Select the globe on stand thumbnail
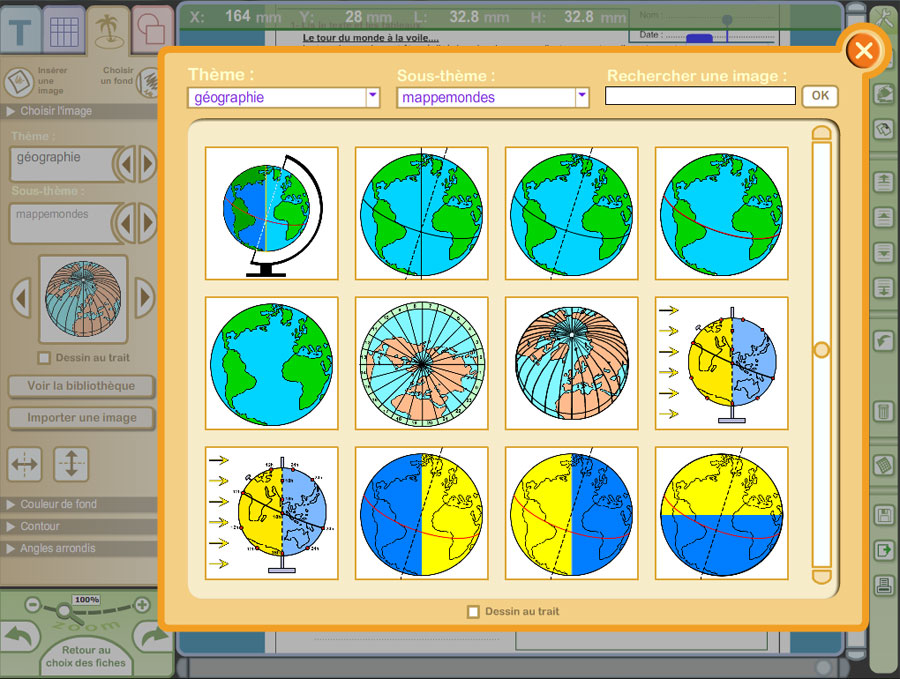This screenshot has height=679, width=900. click(x=272, y=213)
